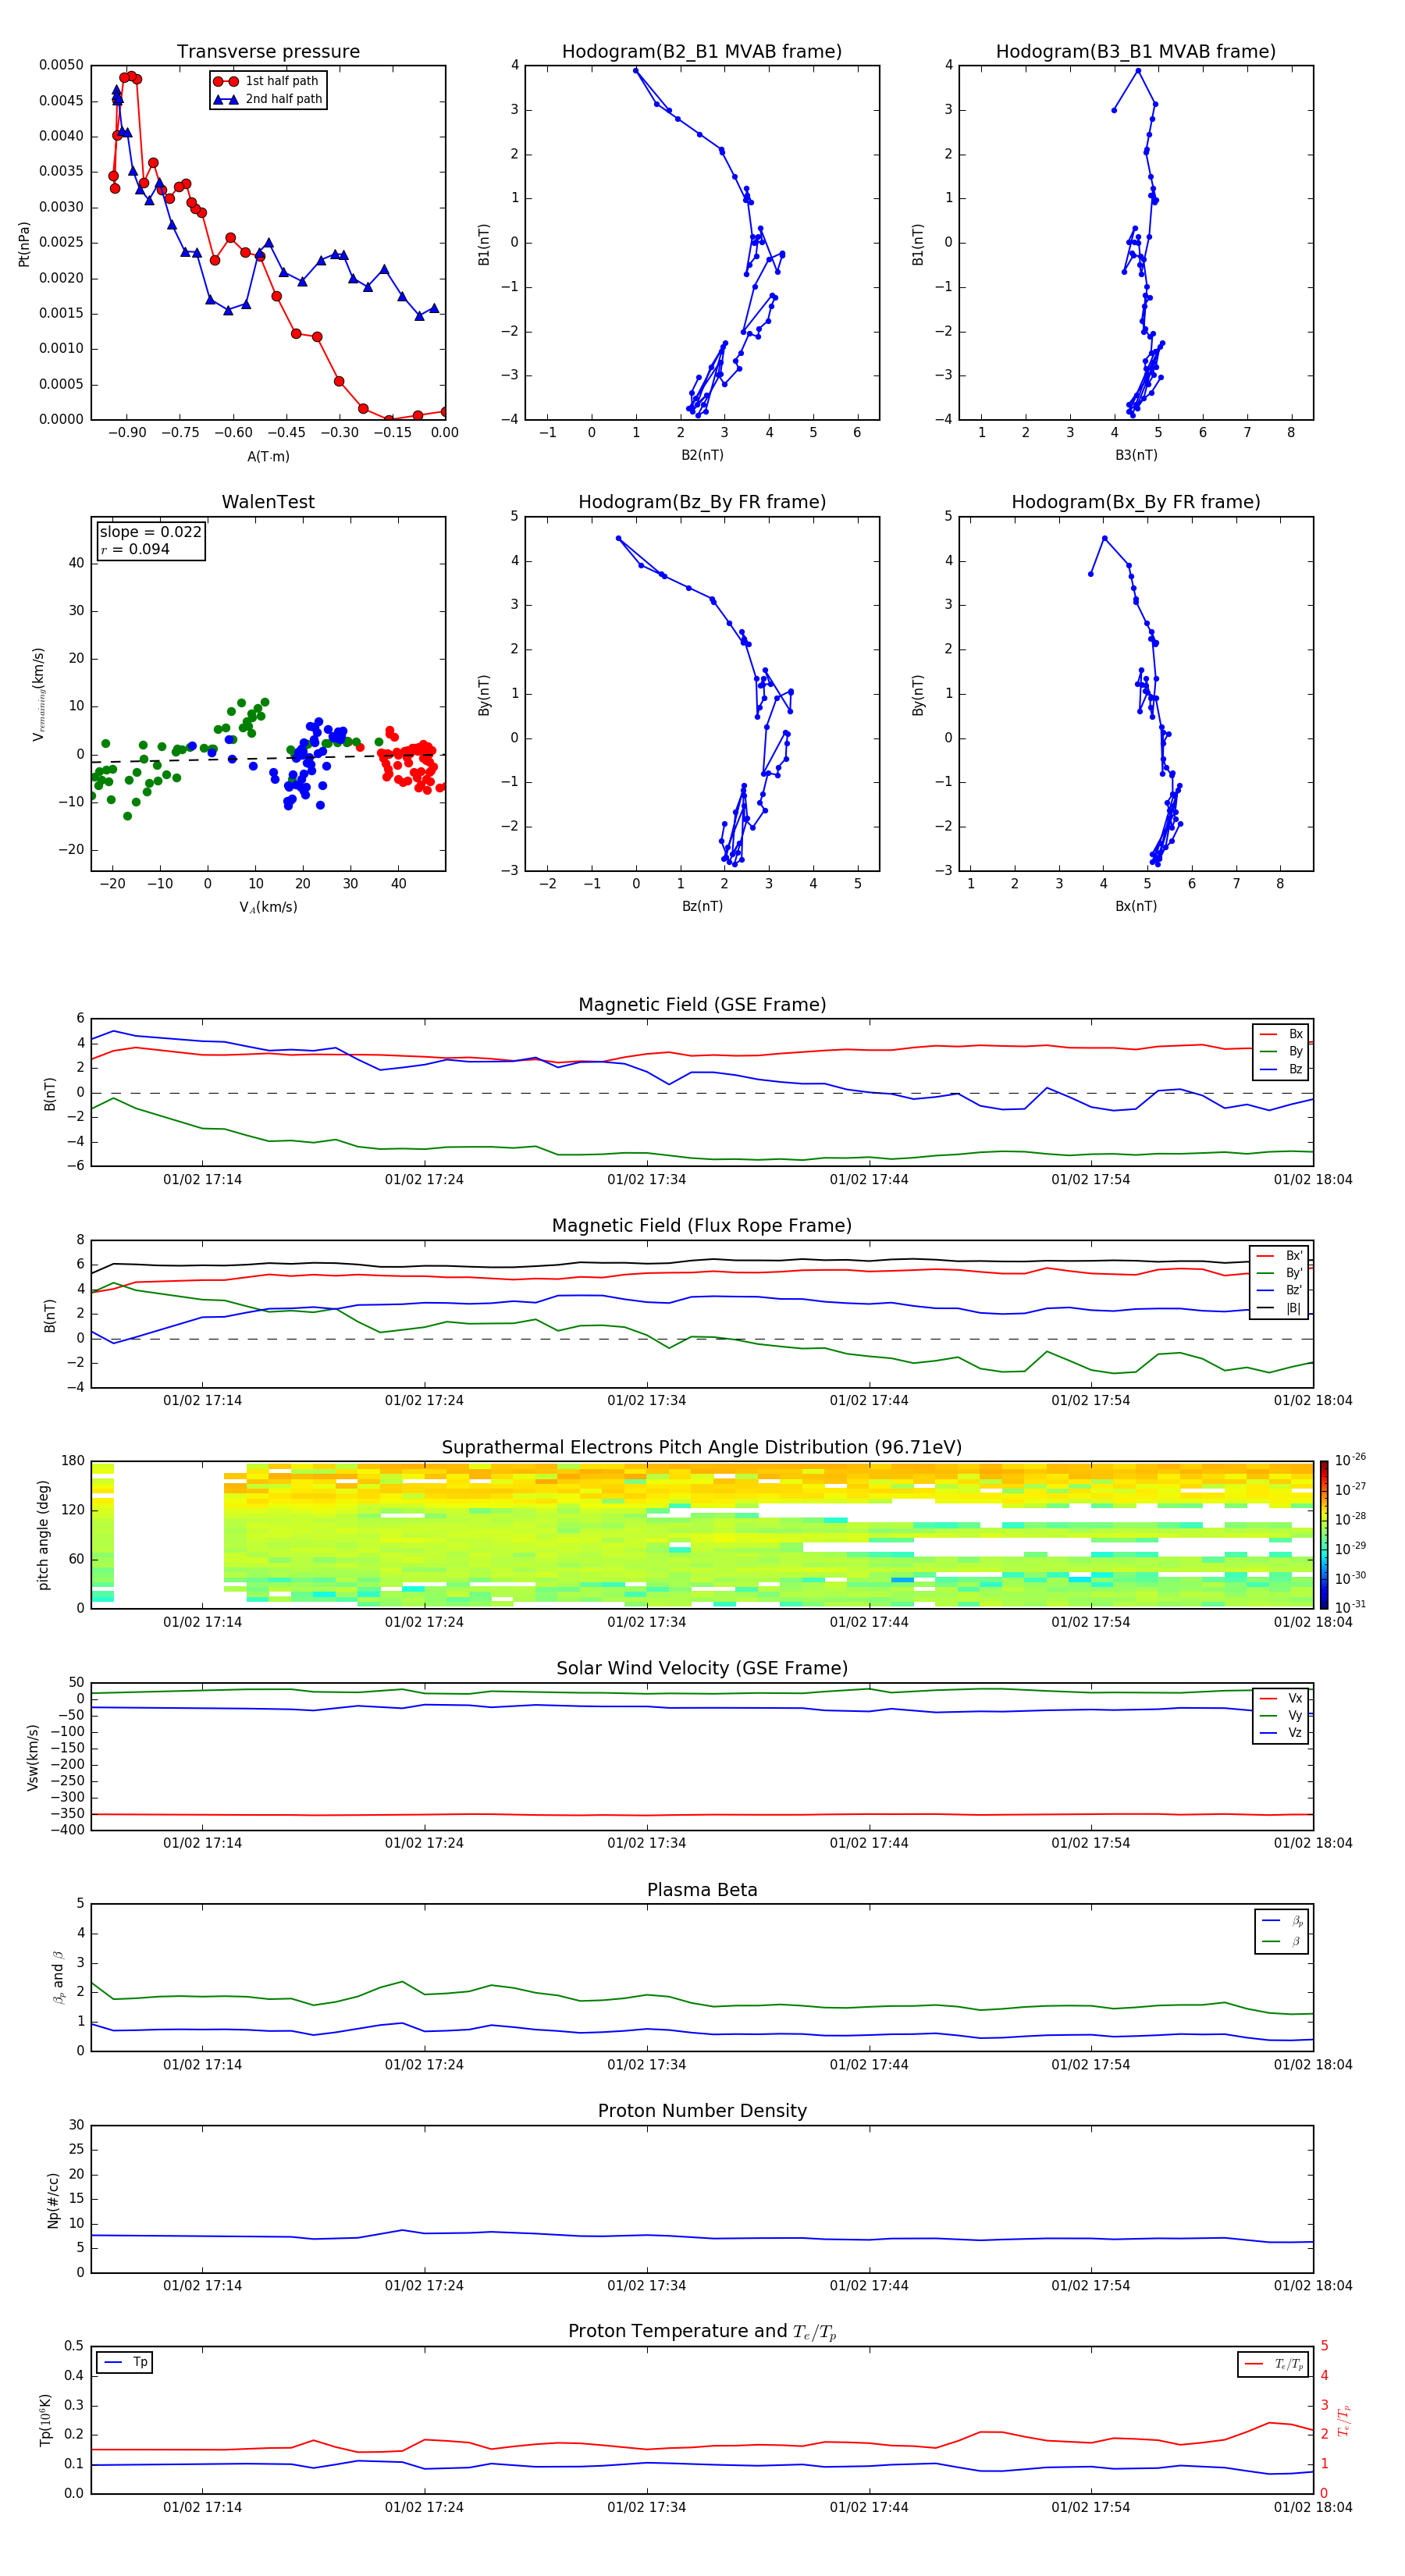Click the 'Proton Number Density' title
This screenshot has width=1405, height=2576.
(702, 2111)
